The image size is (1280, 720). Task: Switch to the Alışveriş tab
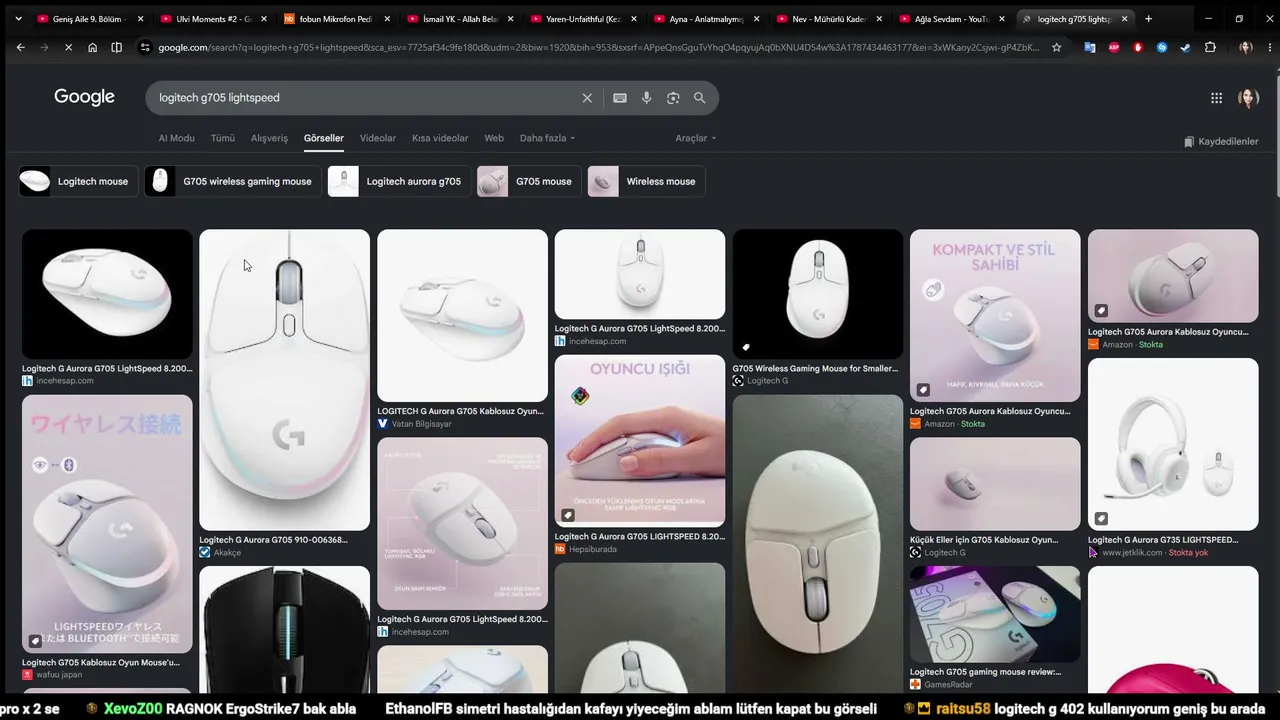click(269, 138)
